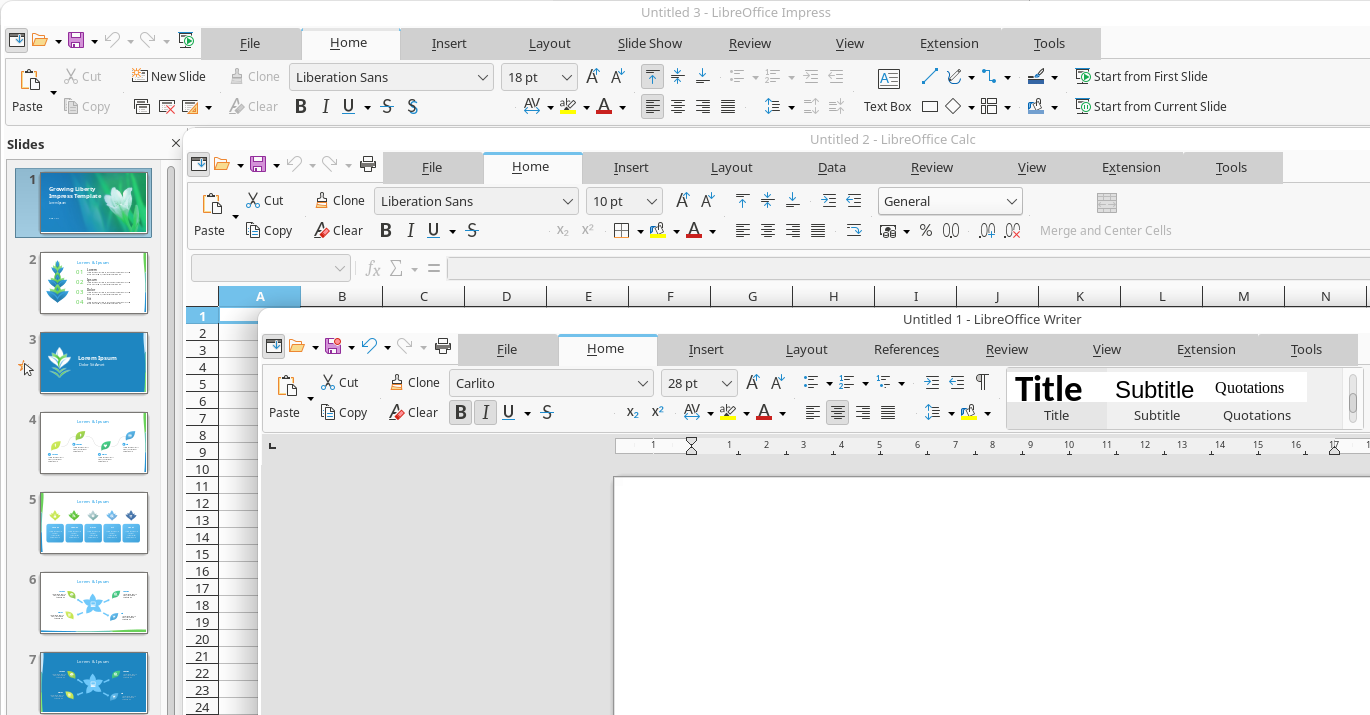The image size is (1370, 715).
Task: Click the font color swatch in Writer
Action: pos(764,412)
